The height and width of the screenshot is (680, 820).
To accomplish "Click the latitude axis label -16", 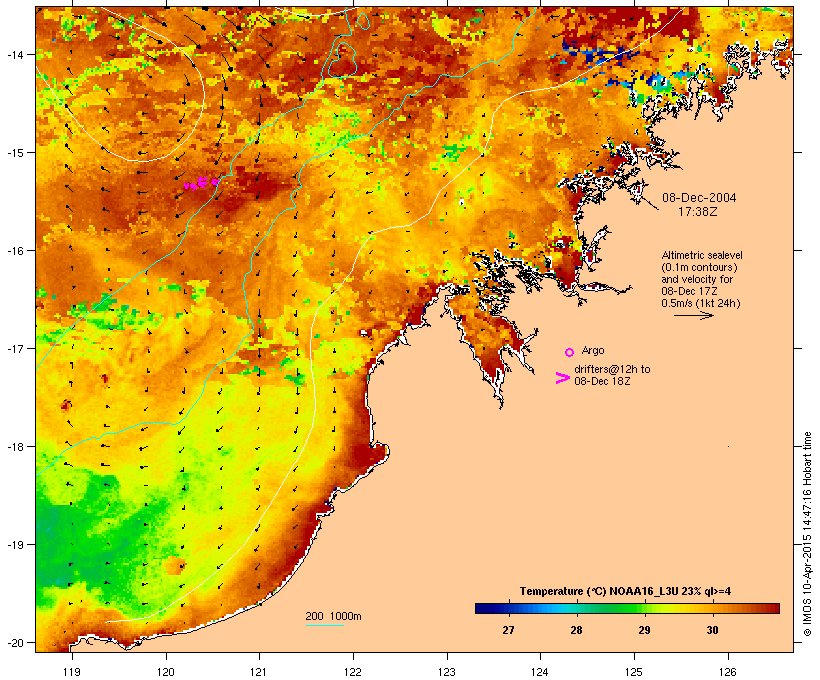I will tap(14, 251).
